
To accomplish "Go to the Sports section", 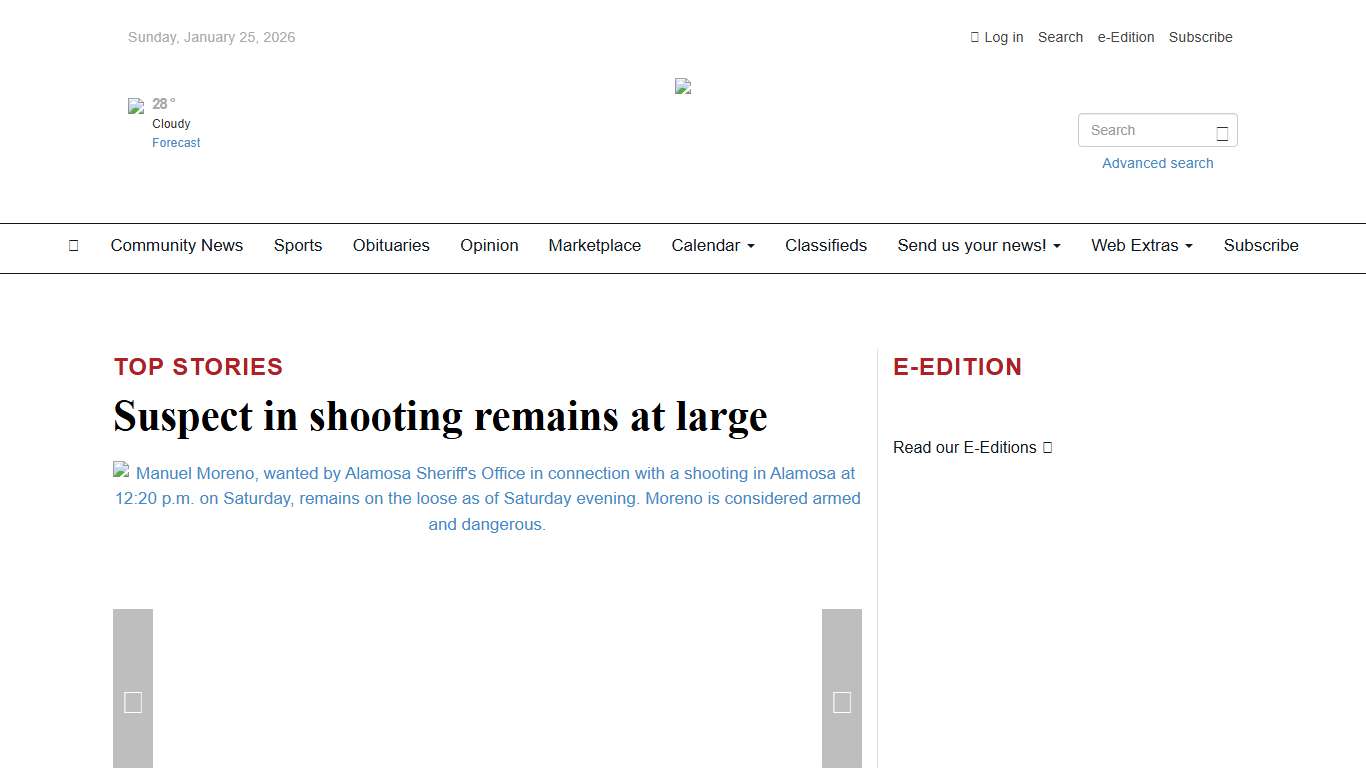I will [298, 246].
